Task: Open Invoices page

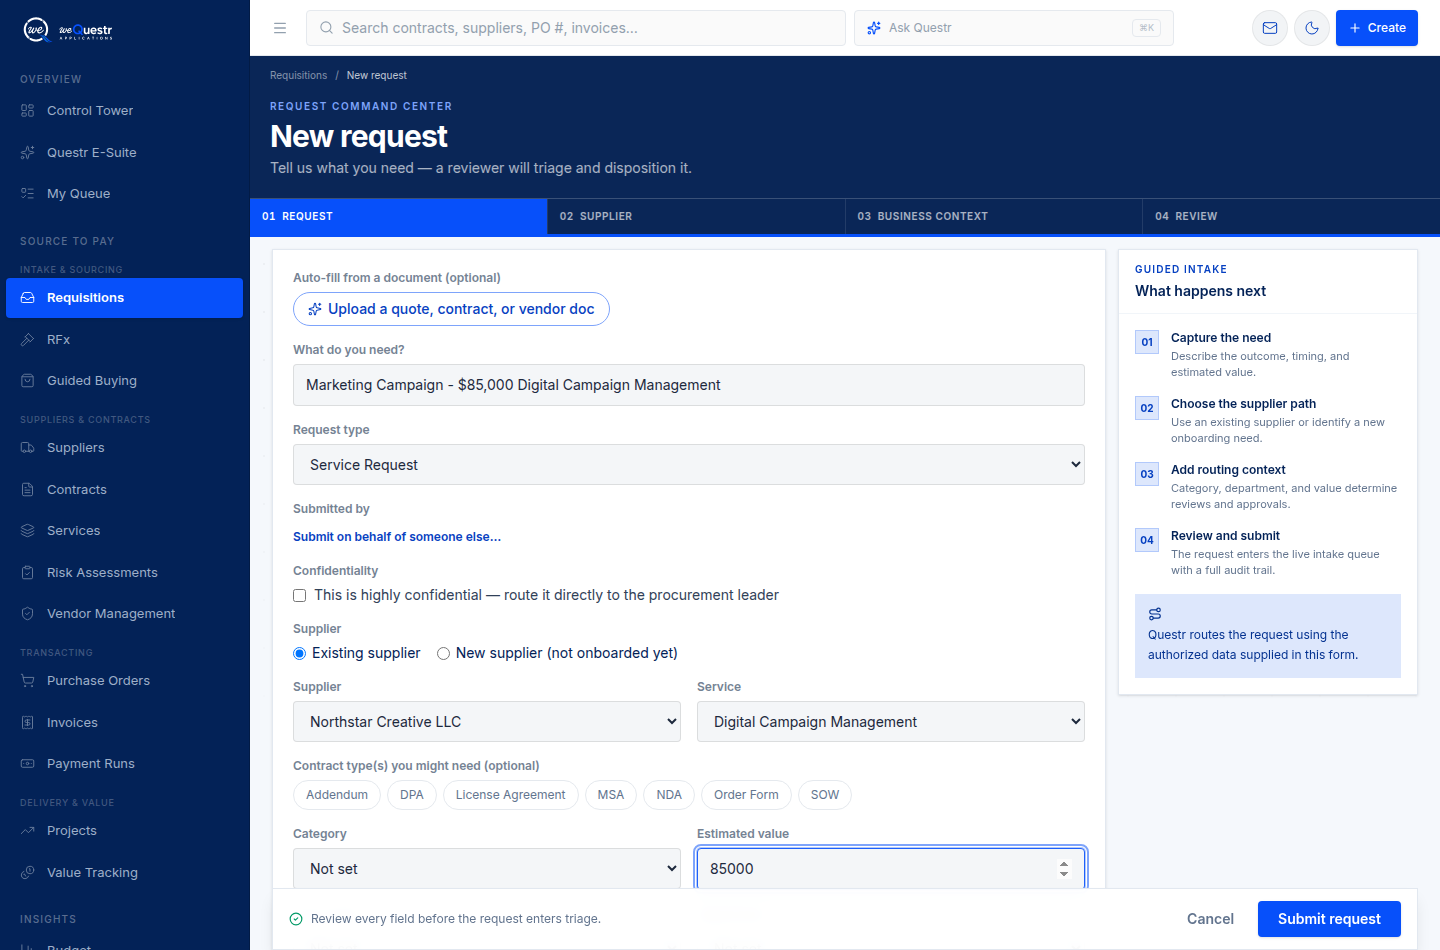Action: tap(124, 723)
